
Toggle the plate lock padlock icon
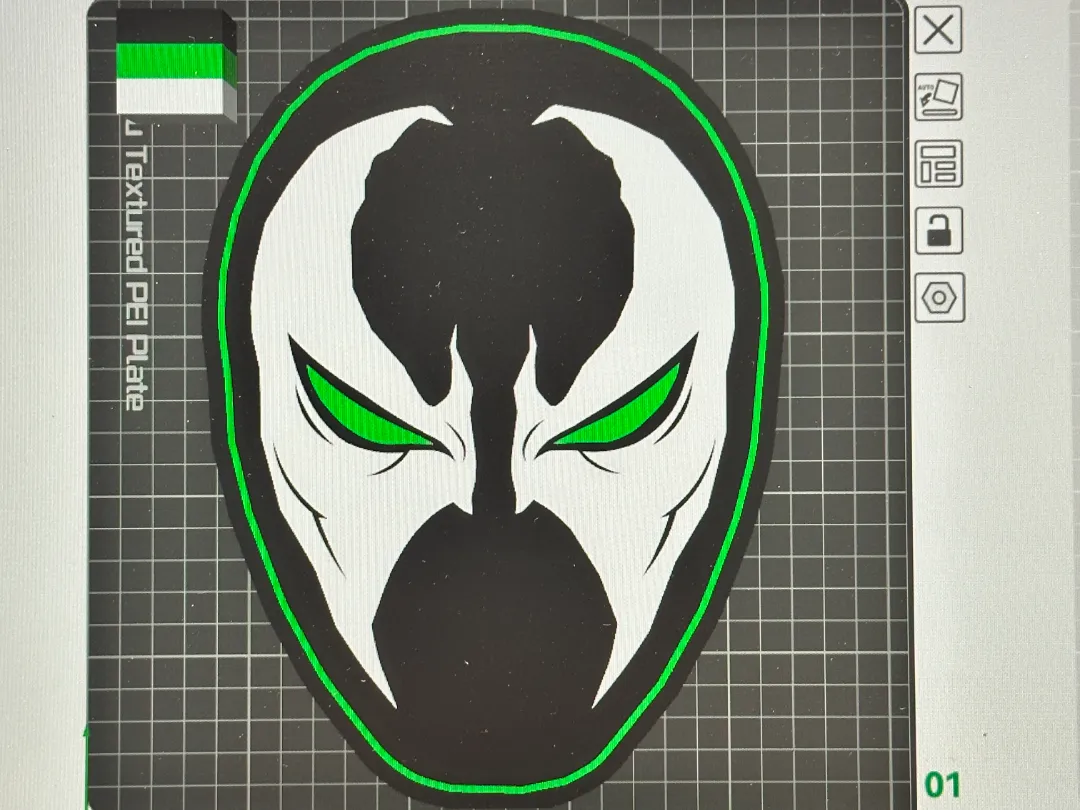point(938,231)
